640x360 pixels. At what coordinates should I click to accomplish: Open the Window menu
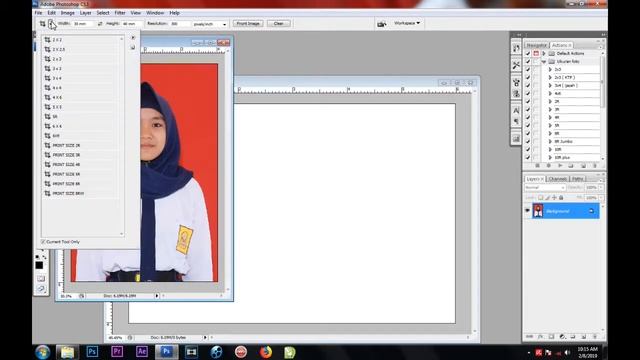[x=155, y=13]
